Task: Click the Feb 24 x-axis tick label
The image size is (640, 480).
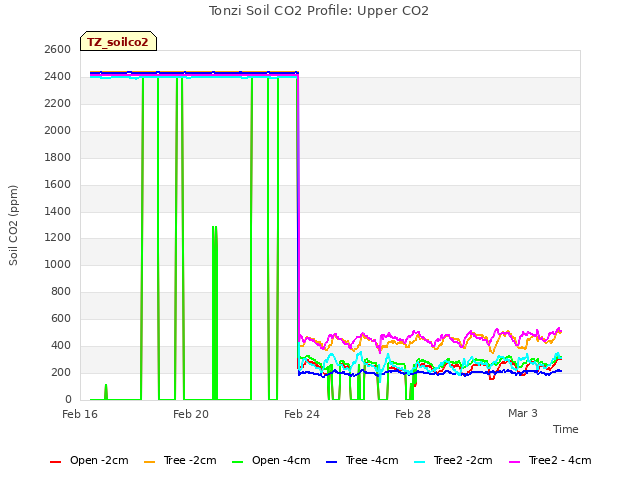Action: click(x=302, y=414)
